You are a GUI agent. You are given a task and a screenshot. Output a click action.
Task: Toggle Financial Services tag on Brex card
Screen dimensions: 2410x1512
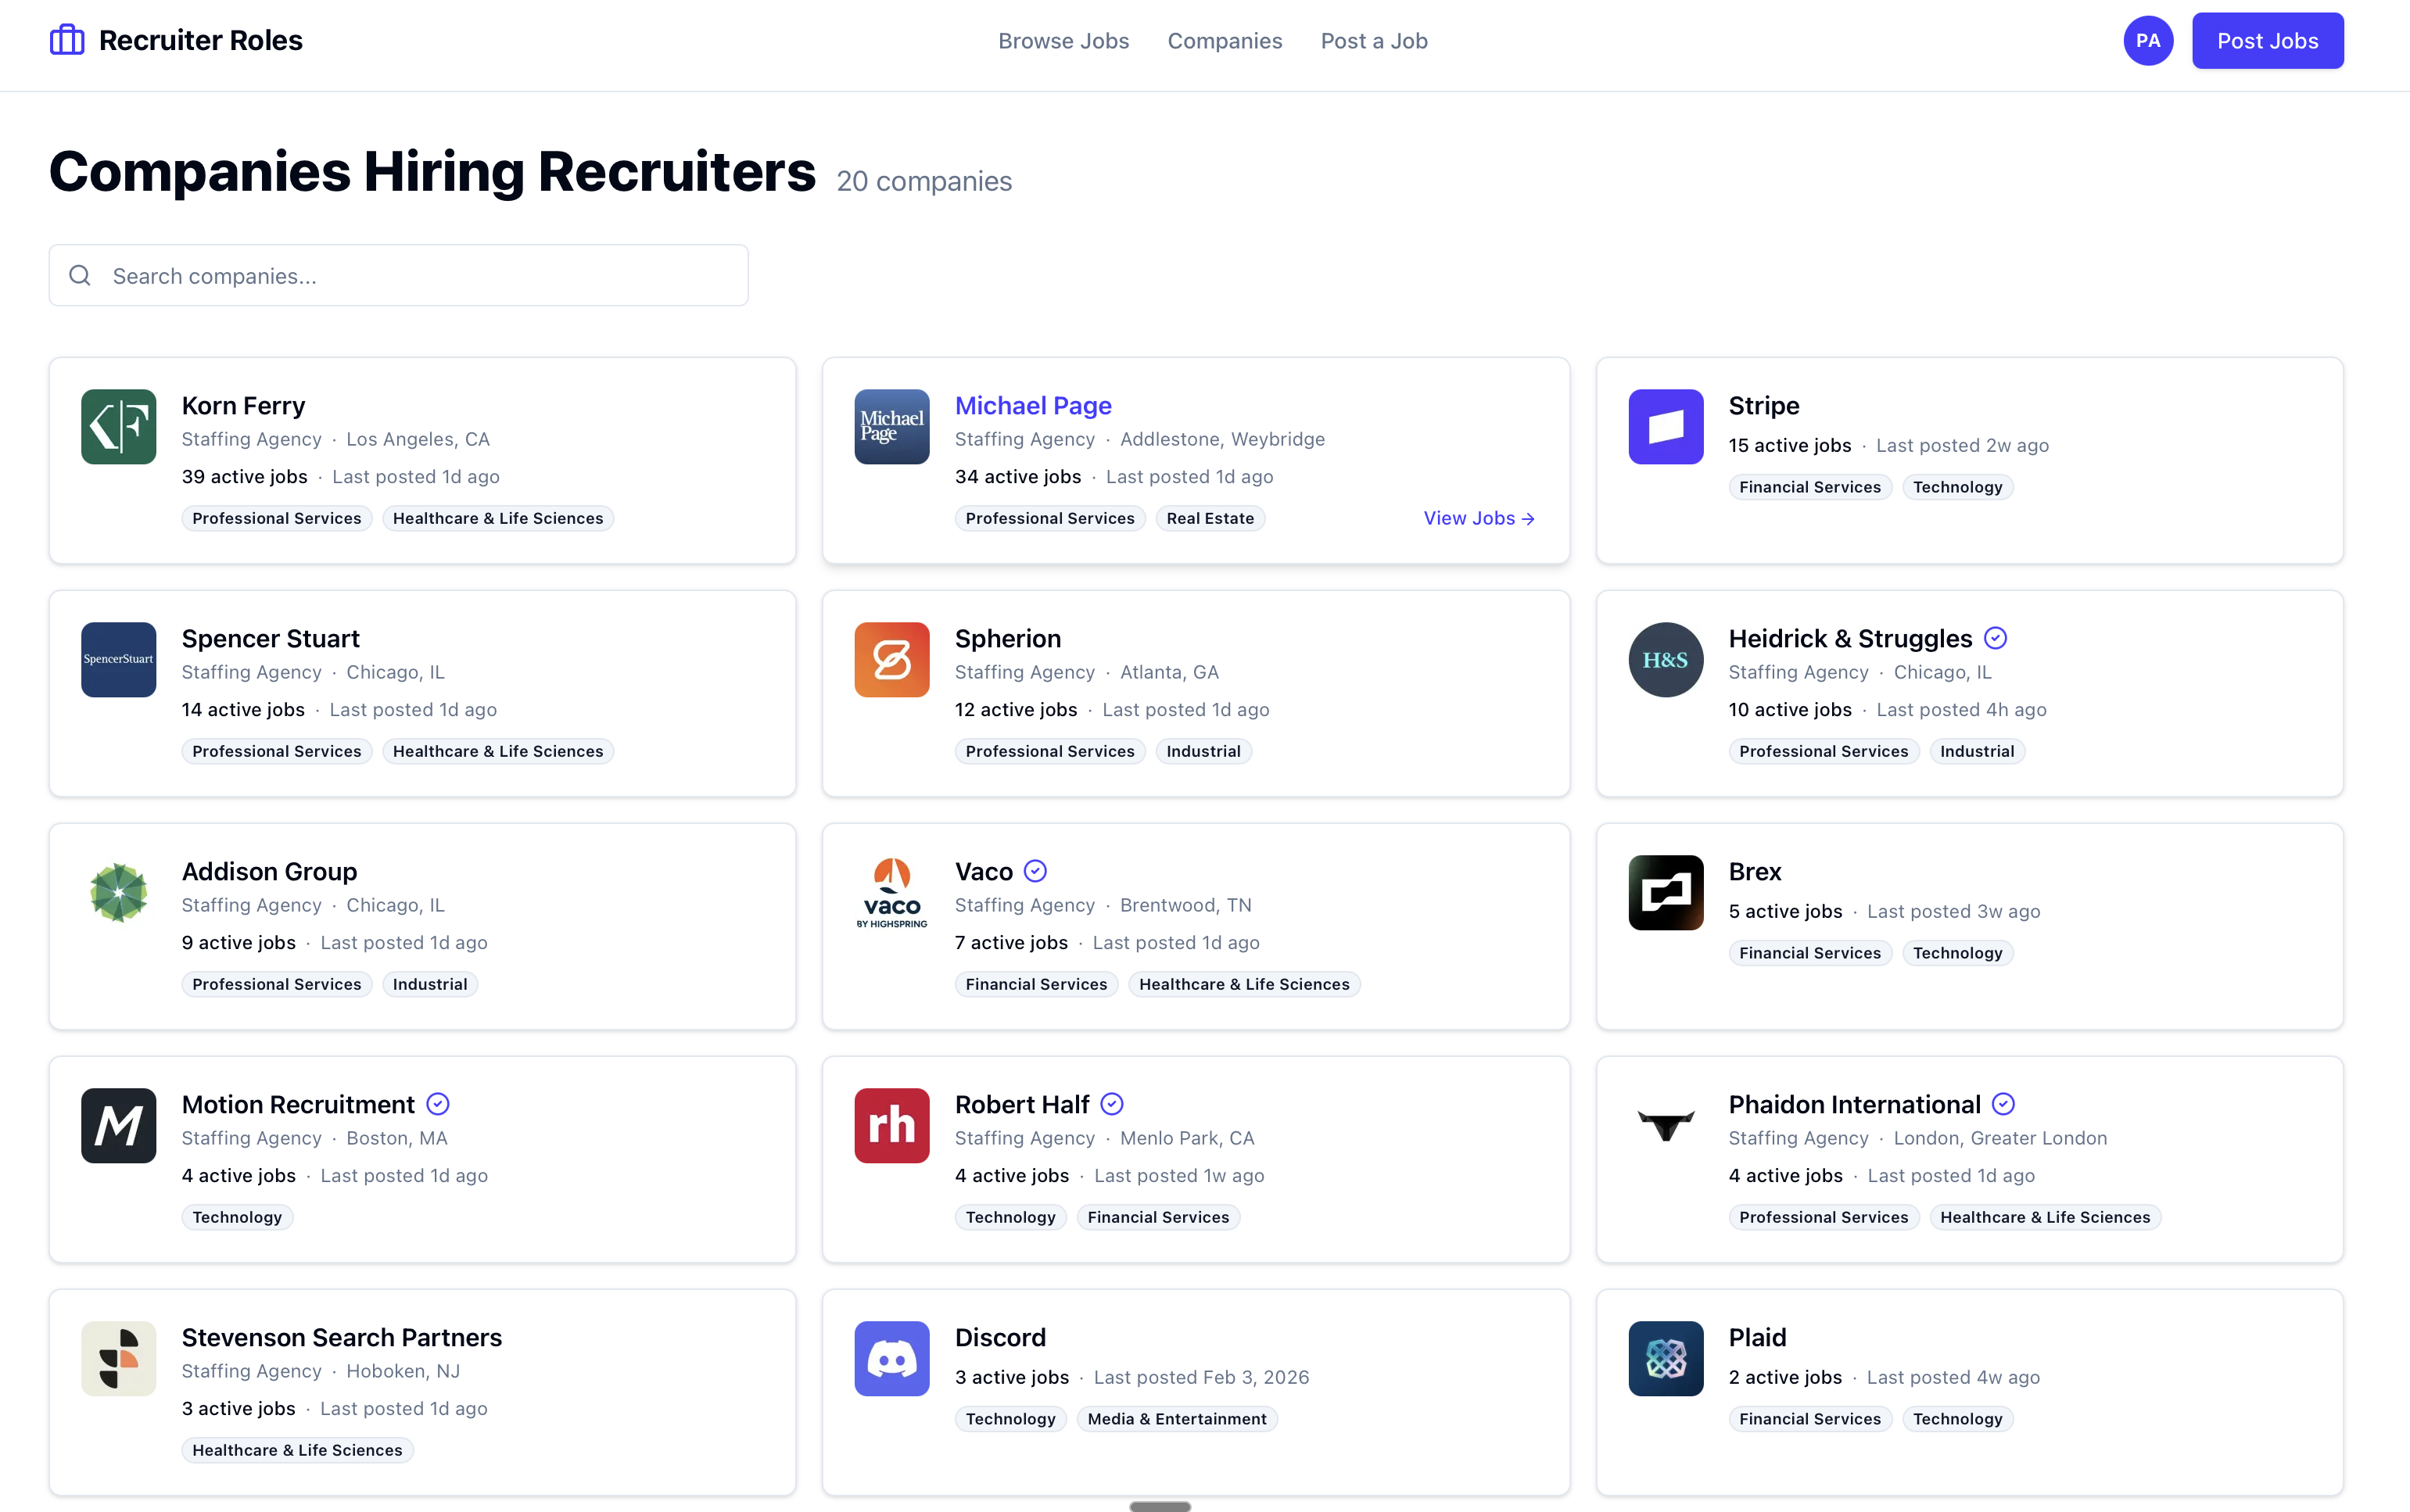[1809, 952]
